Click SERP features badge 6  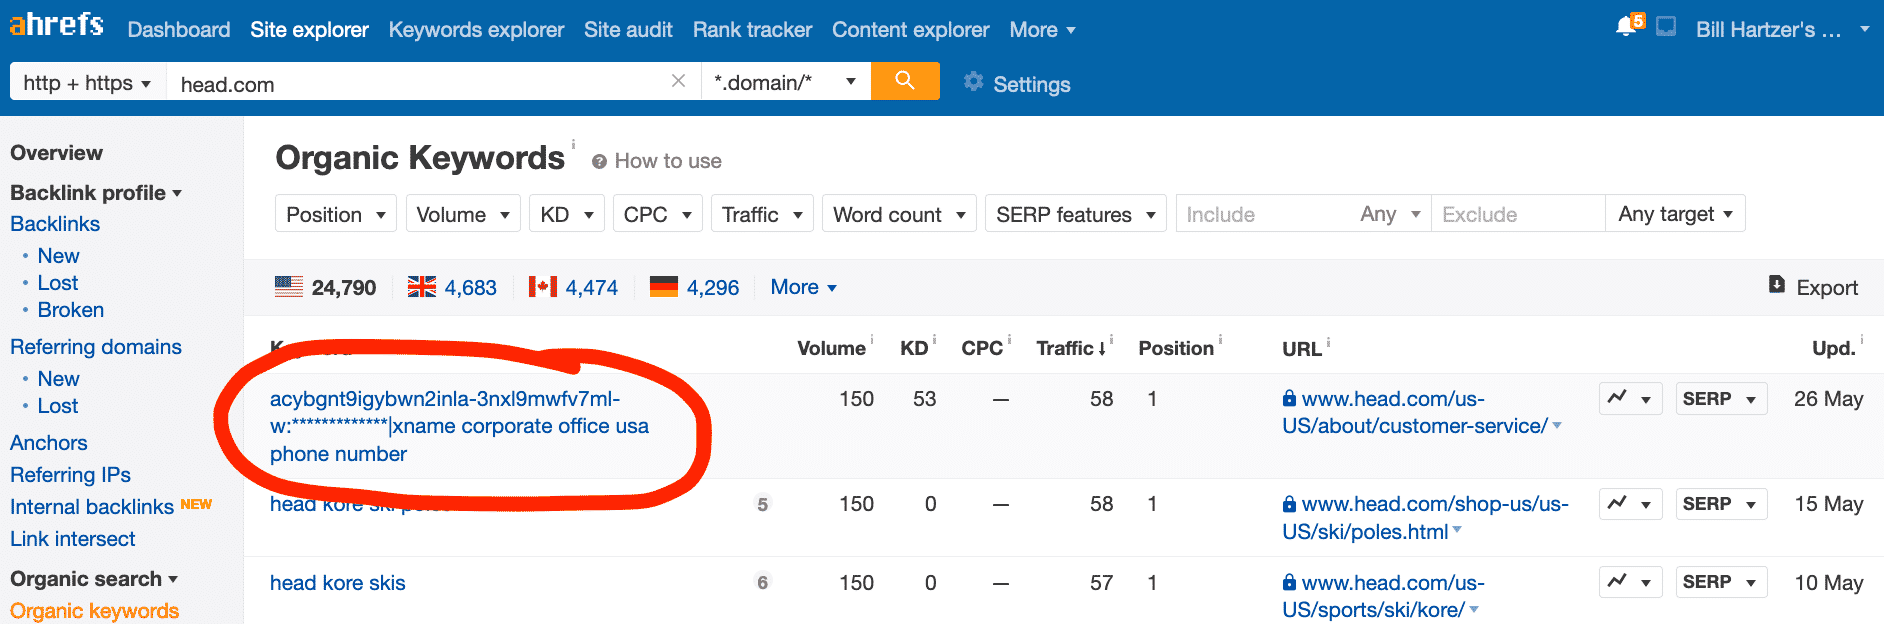pos(762,582)
